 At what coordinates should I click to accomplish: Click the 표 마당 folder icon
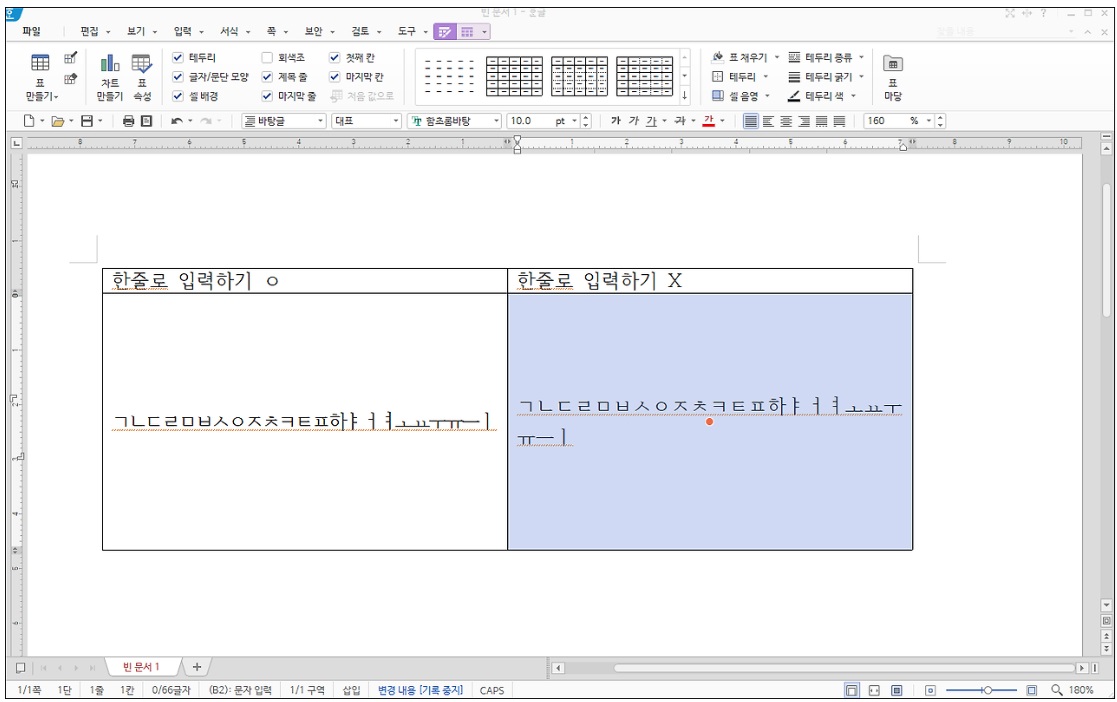click(893, 63)
